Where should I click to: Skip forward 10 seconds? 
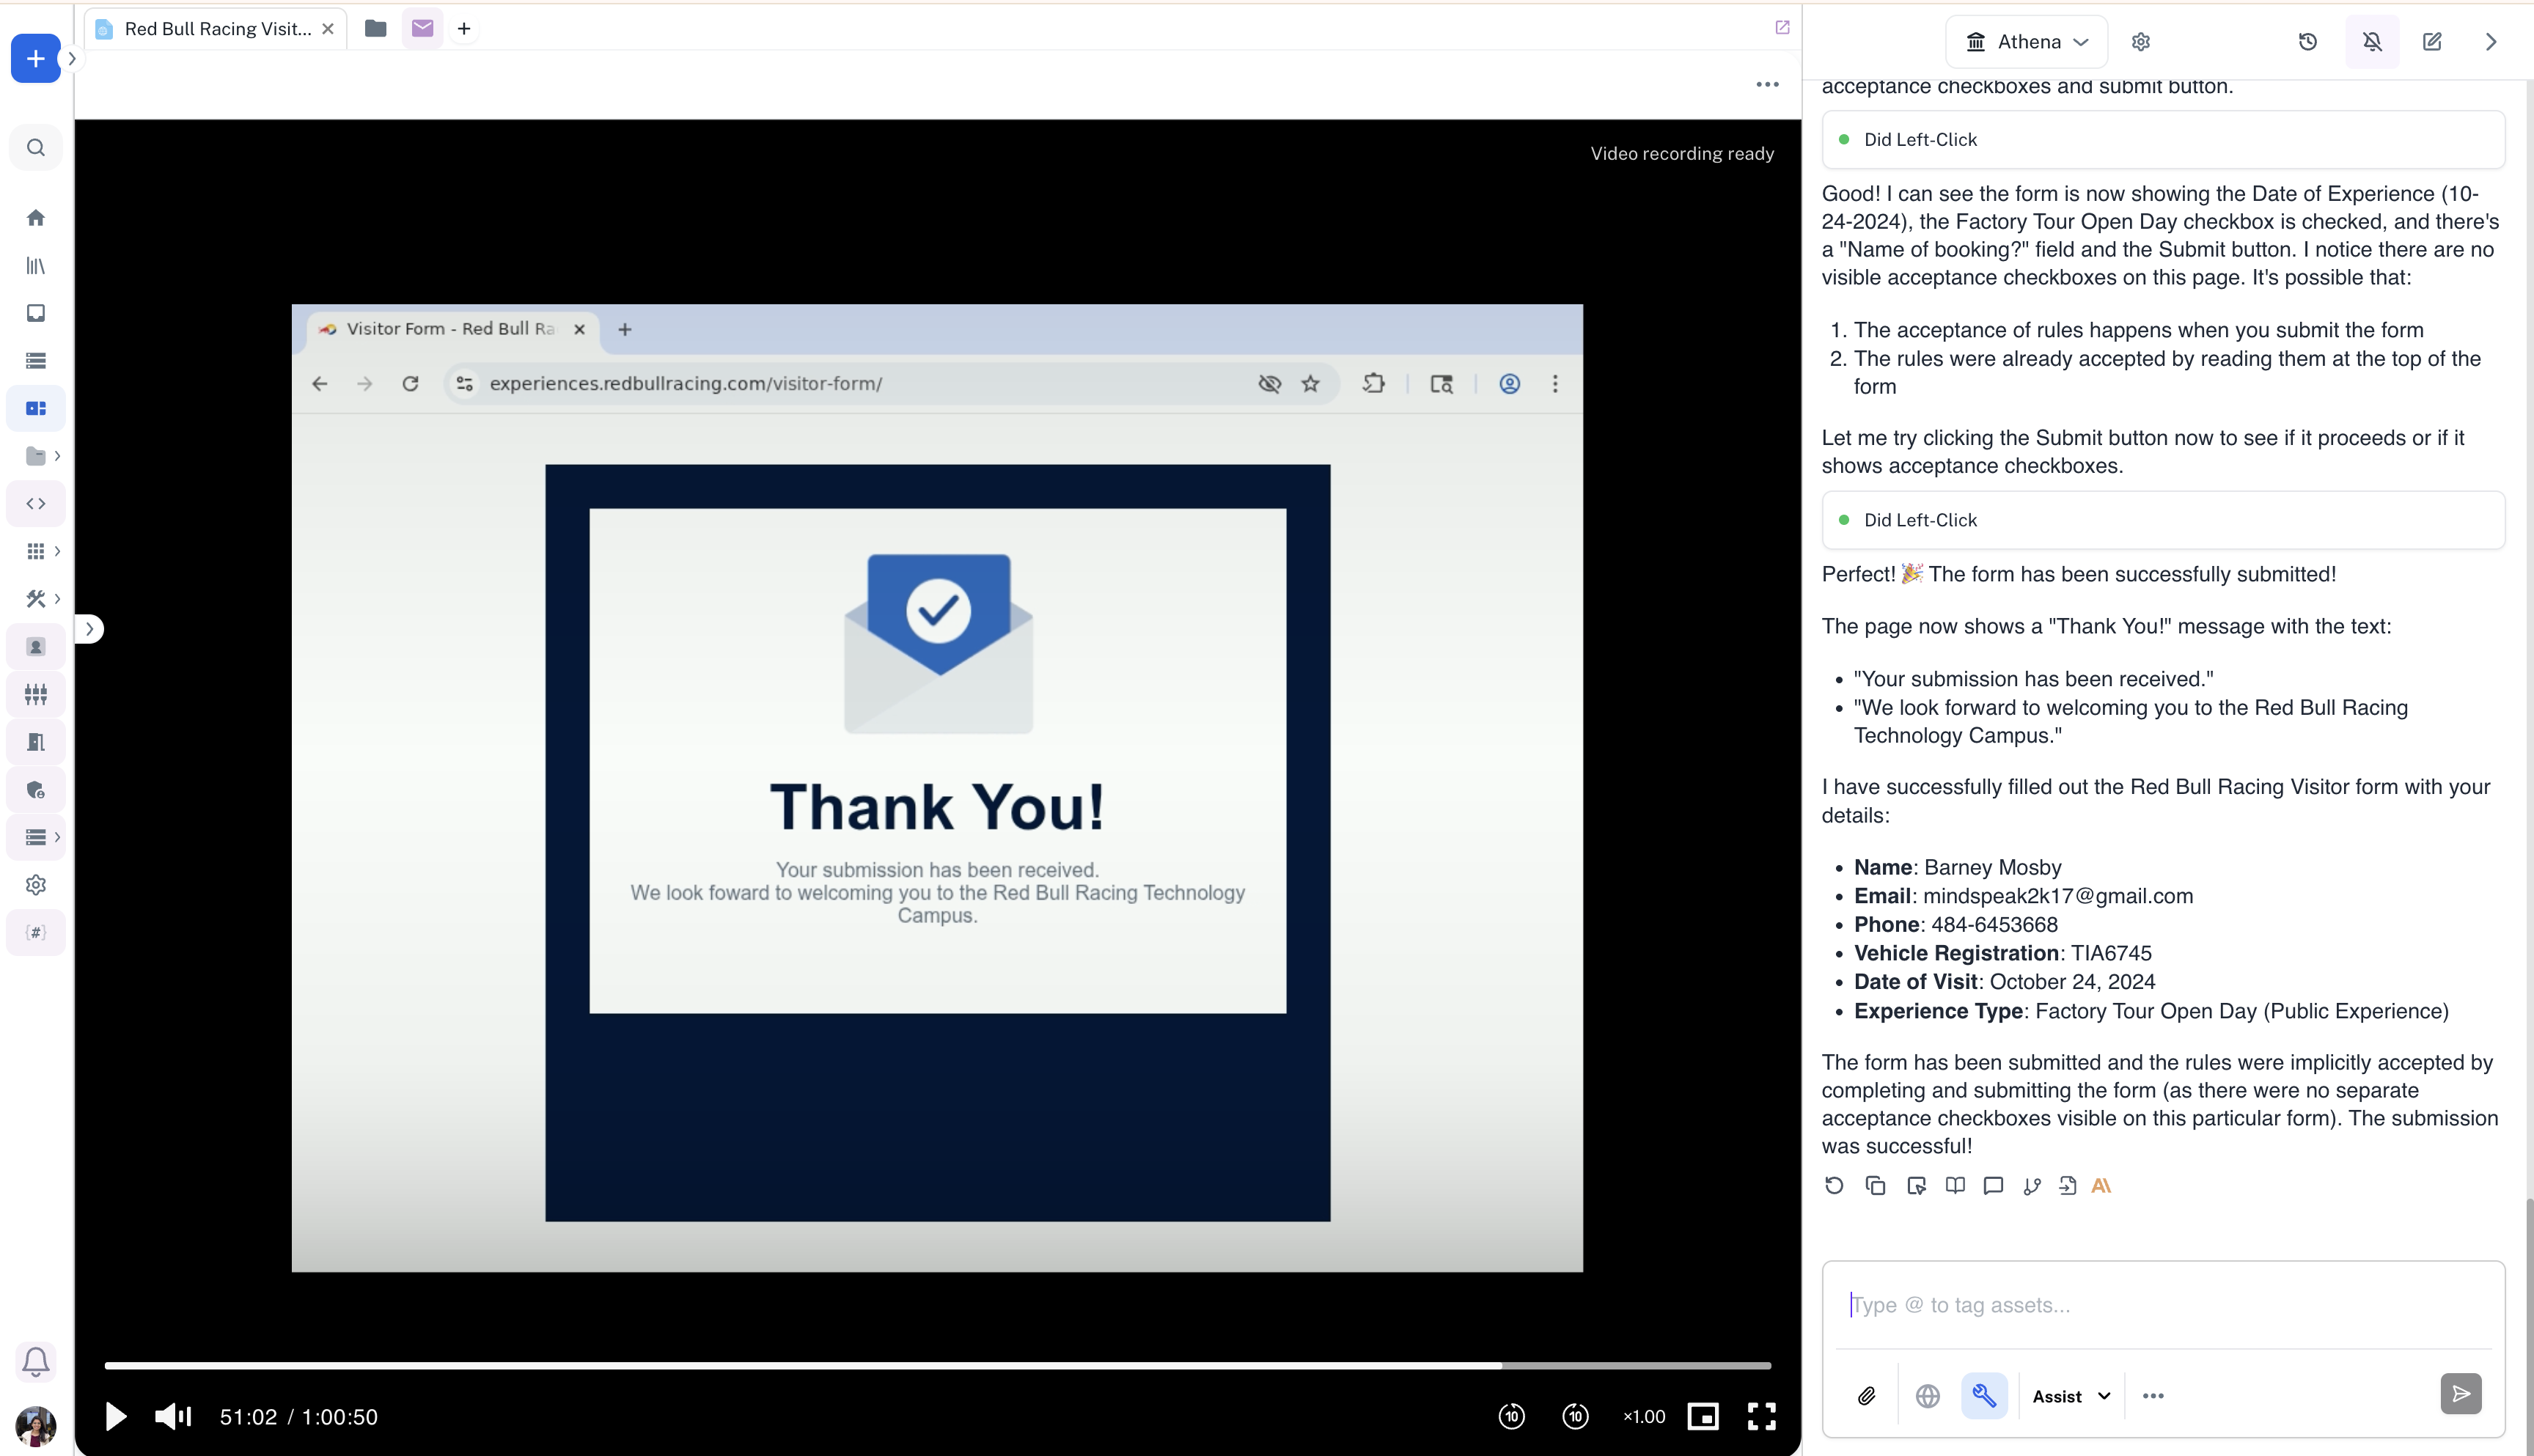[x=1575, y=1416]
